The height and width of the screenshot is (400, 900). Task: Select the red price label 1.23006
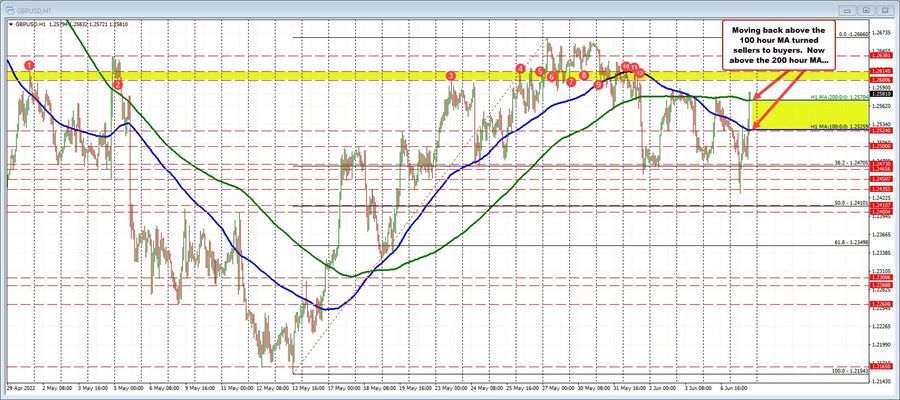coord(882,277)
